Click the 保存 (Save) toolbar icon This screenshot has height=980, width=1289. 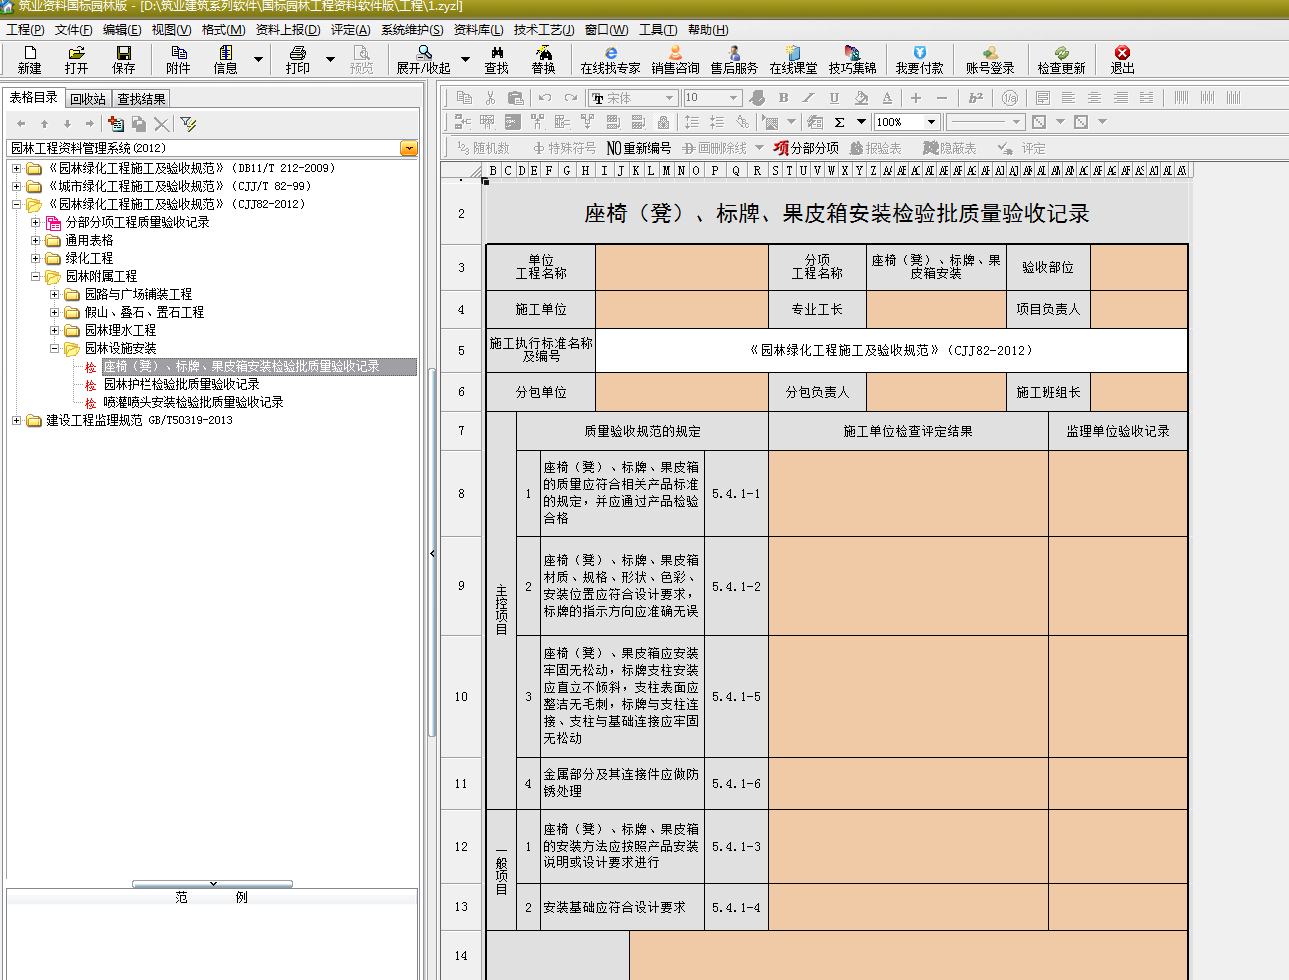coord(124,59)
